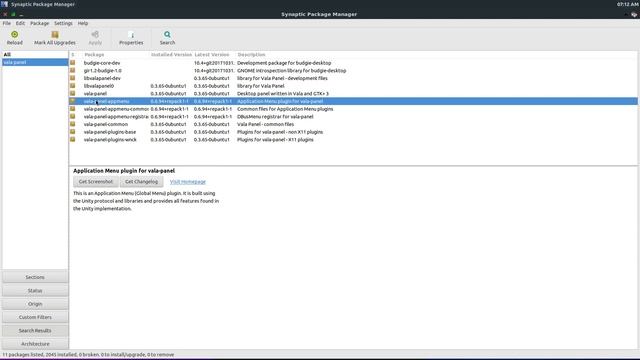
Task: Click status box of vala-panel row
Action: 73,93
